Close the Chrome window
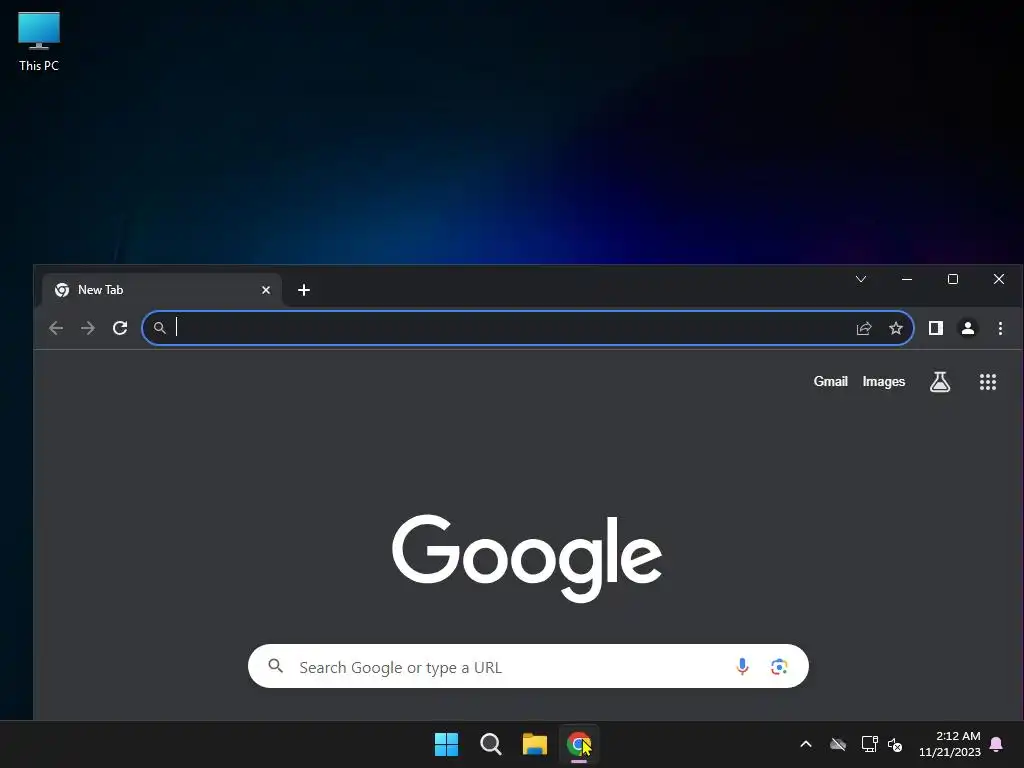This screenshot has height=768, width=1024. pos(999,279)
